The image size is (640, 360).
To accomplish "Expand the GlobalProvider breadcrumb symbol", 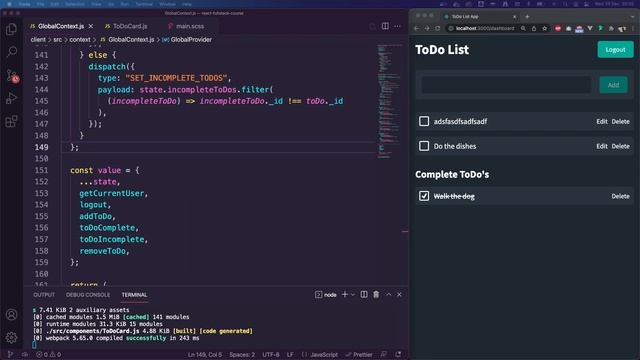I will (x=187, y=40).
